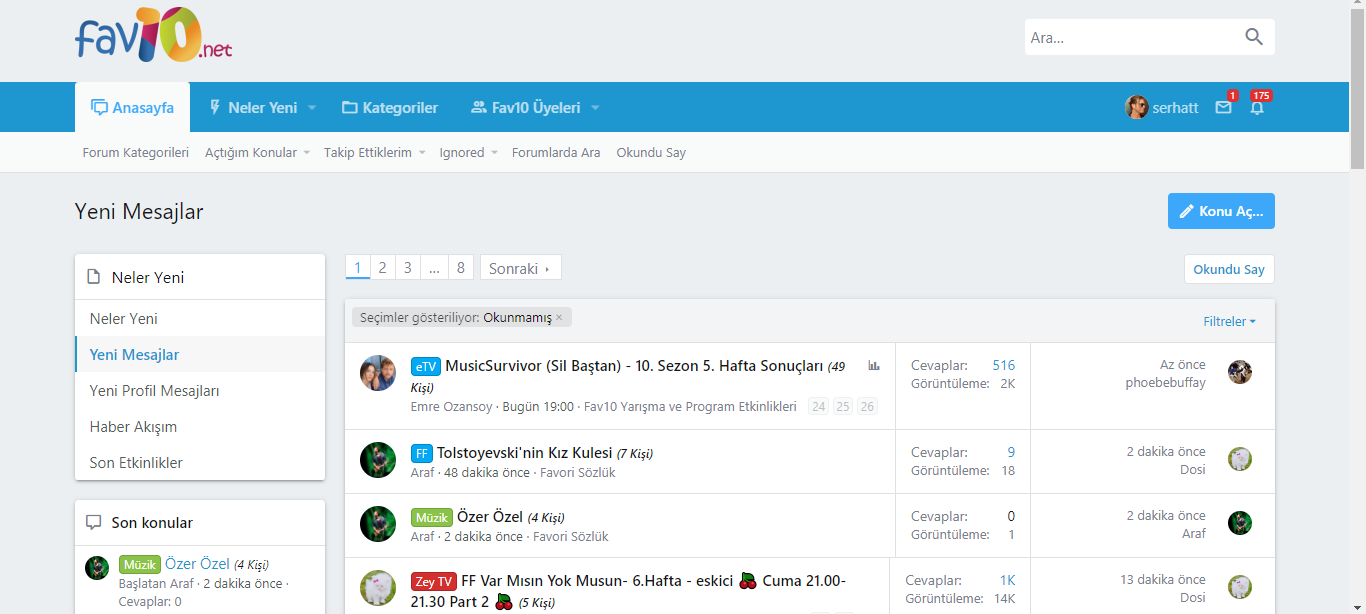Click the Ara search input field
1366x614 pixels.
(1130, 38)
